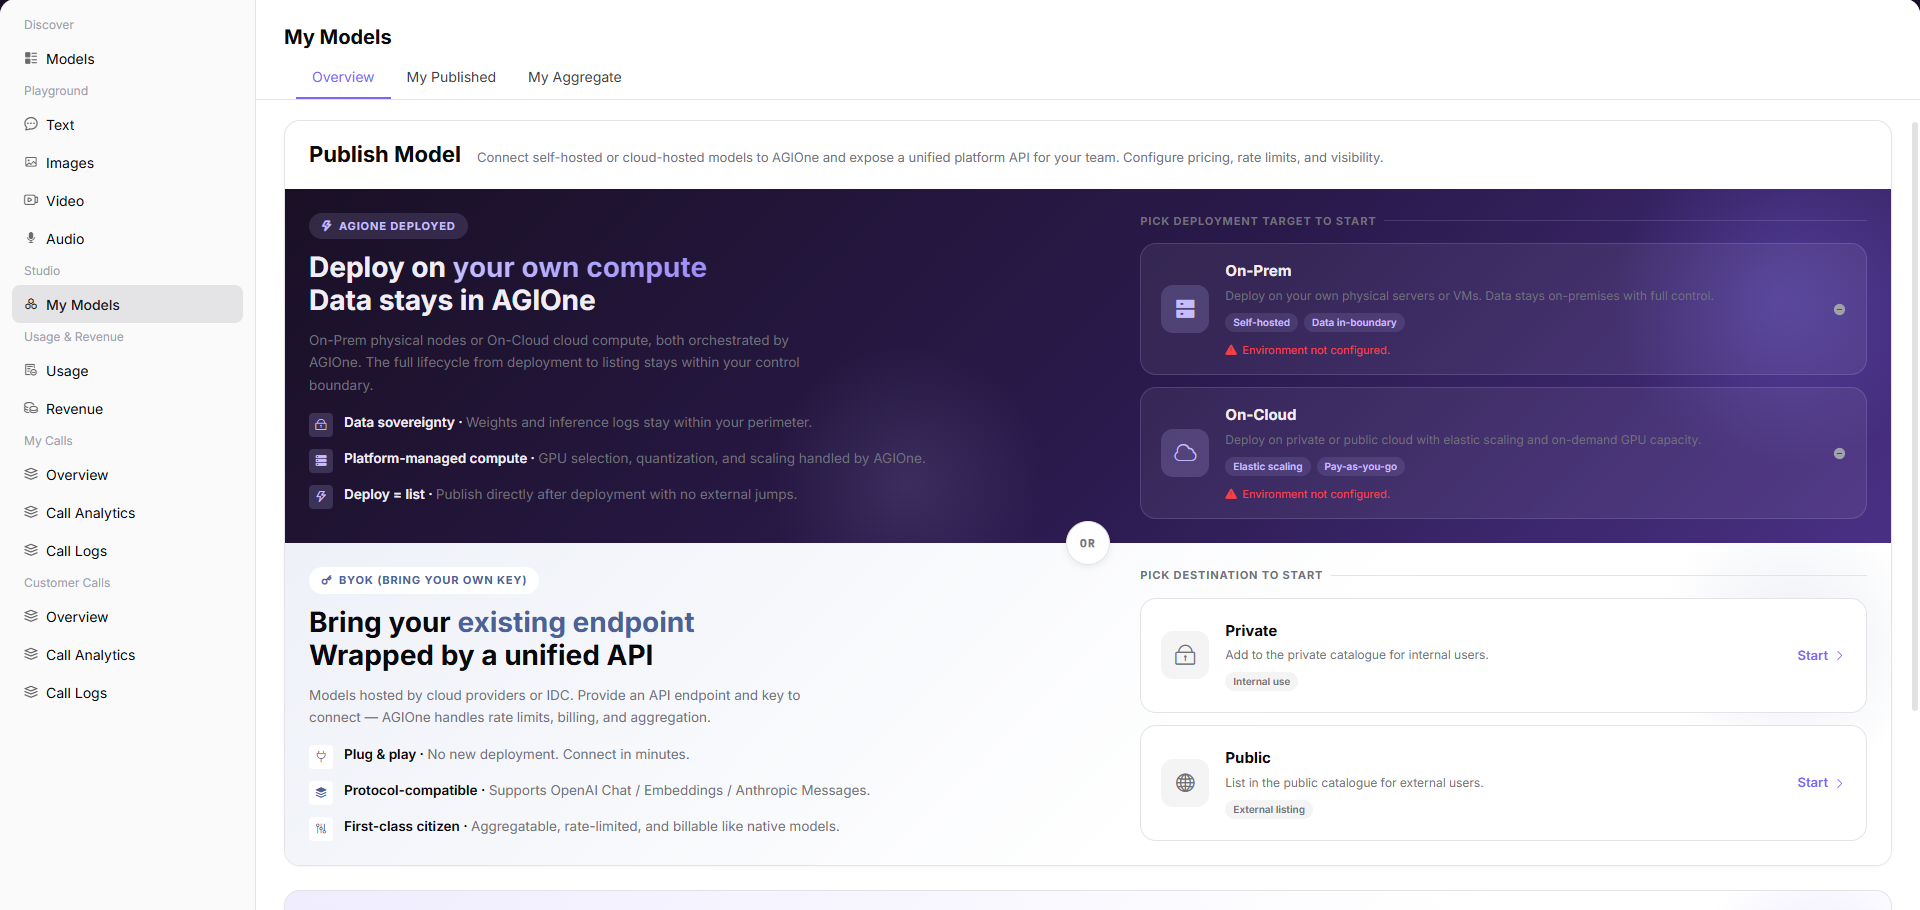Viewport: 1920px width, 910px height.
Task: Click the On-Cloud cloud icon
Action: (x=1185, y=453)
